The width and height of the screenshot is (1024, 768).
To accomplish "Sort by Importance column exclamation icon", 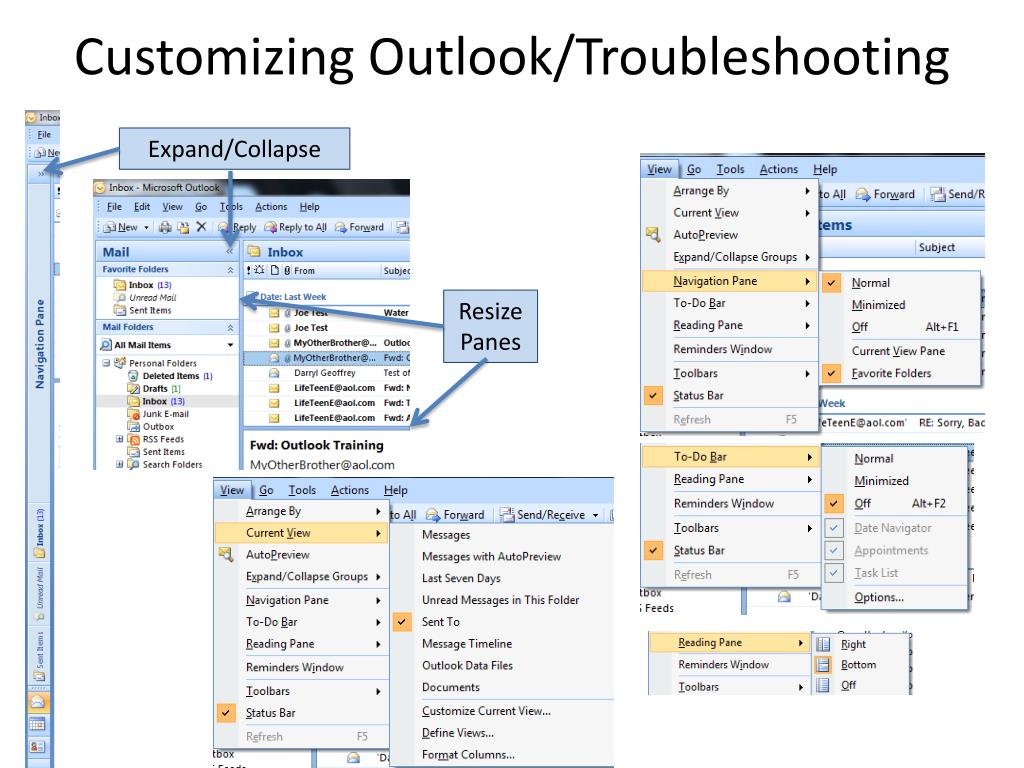I will pos(248,270).
